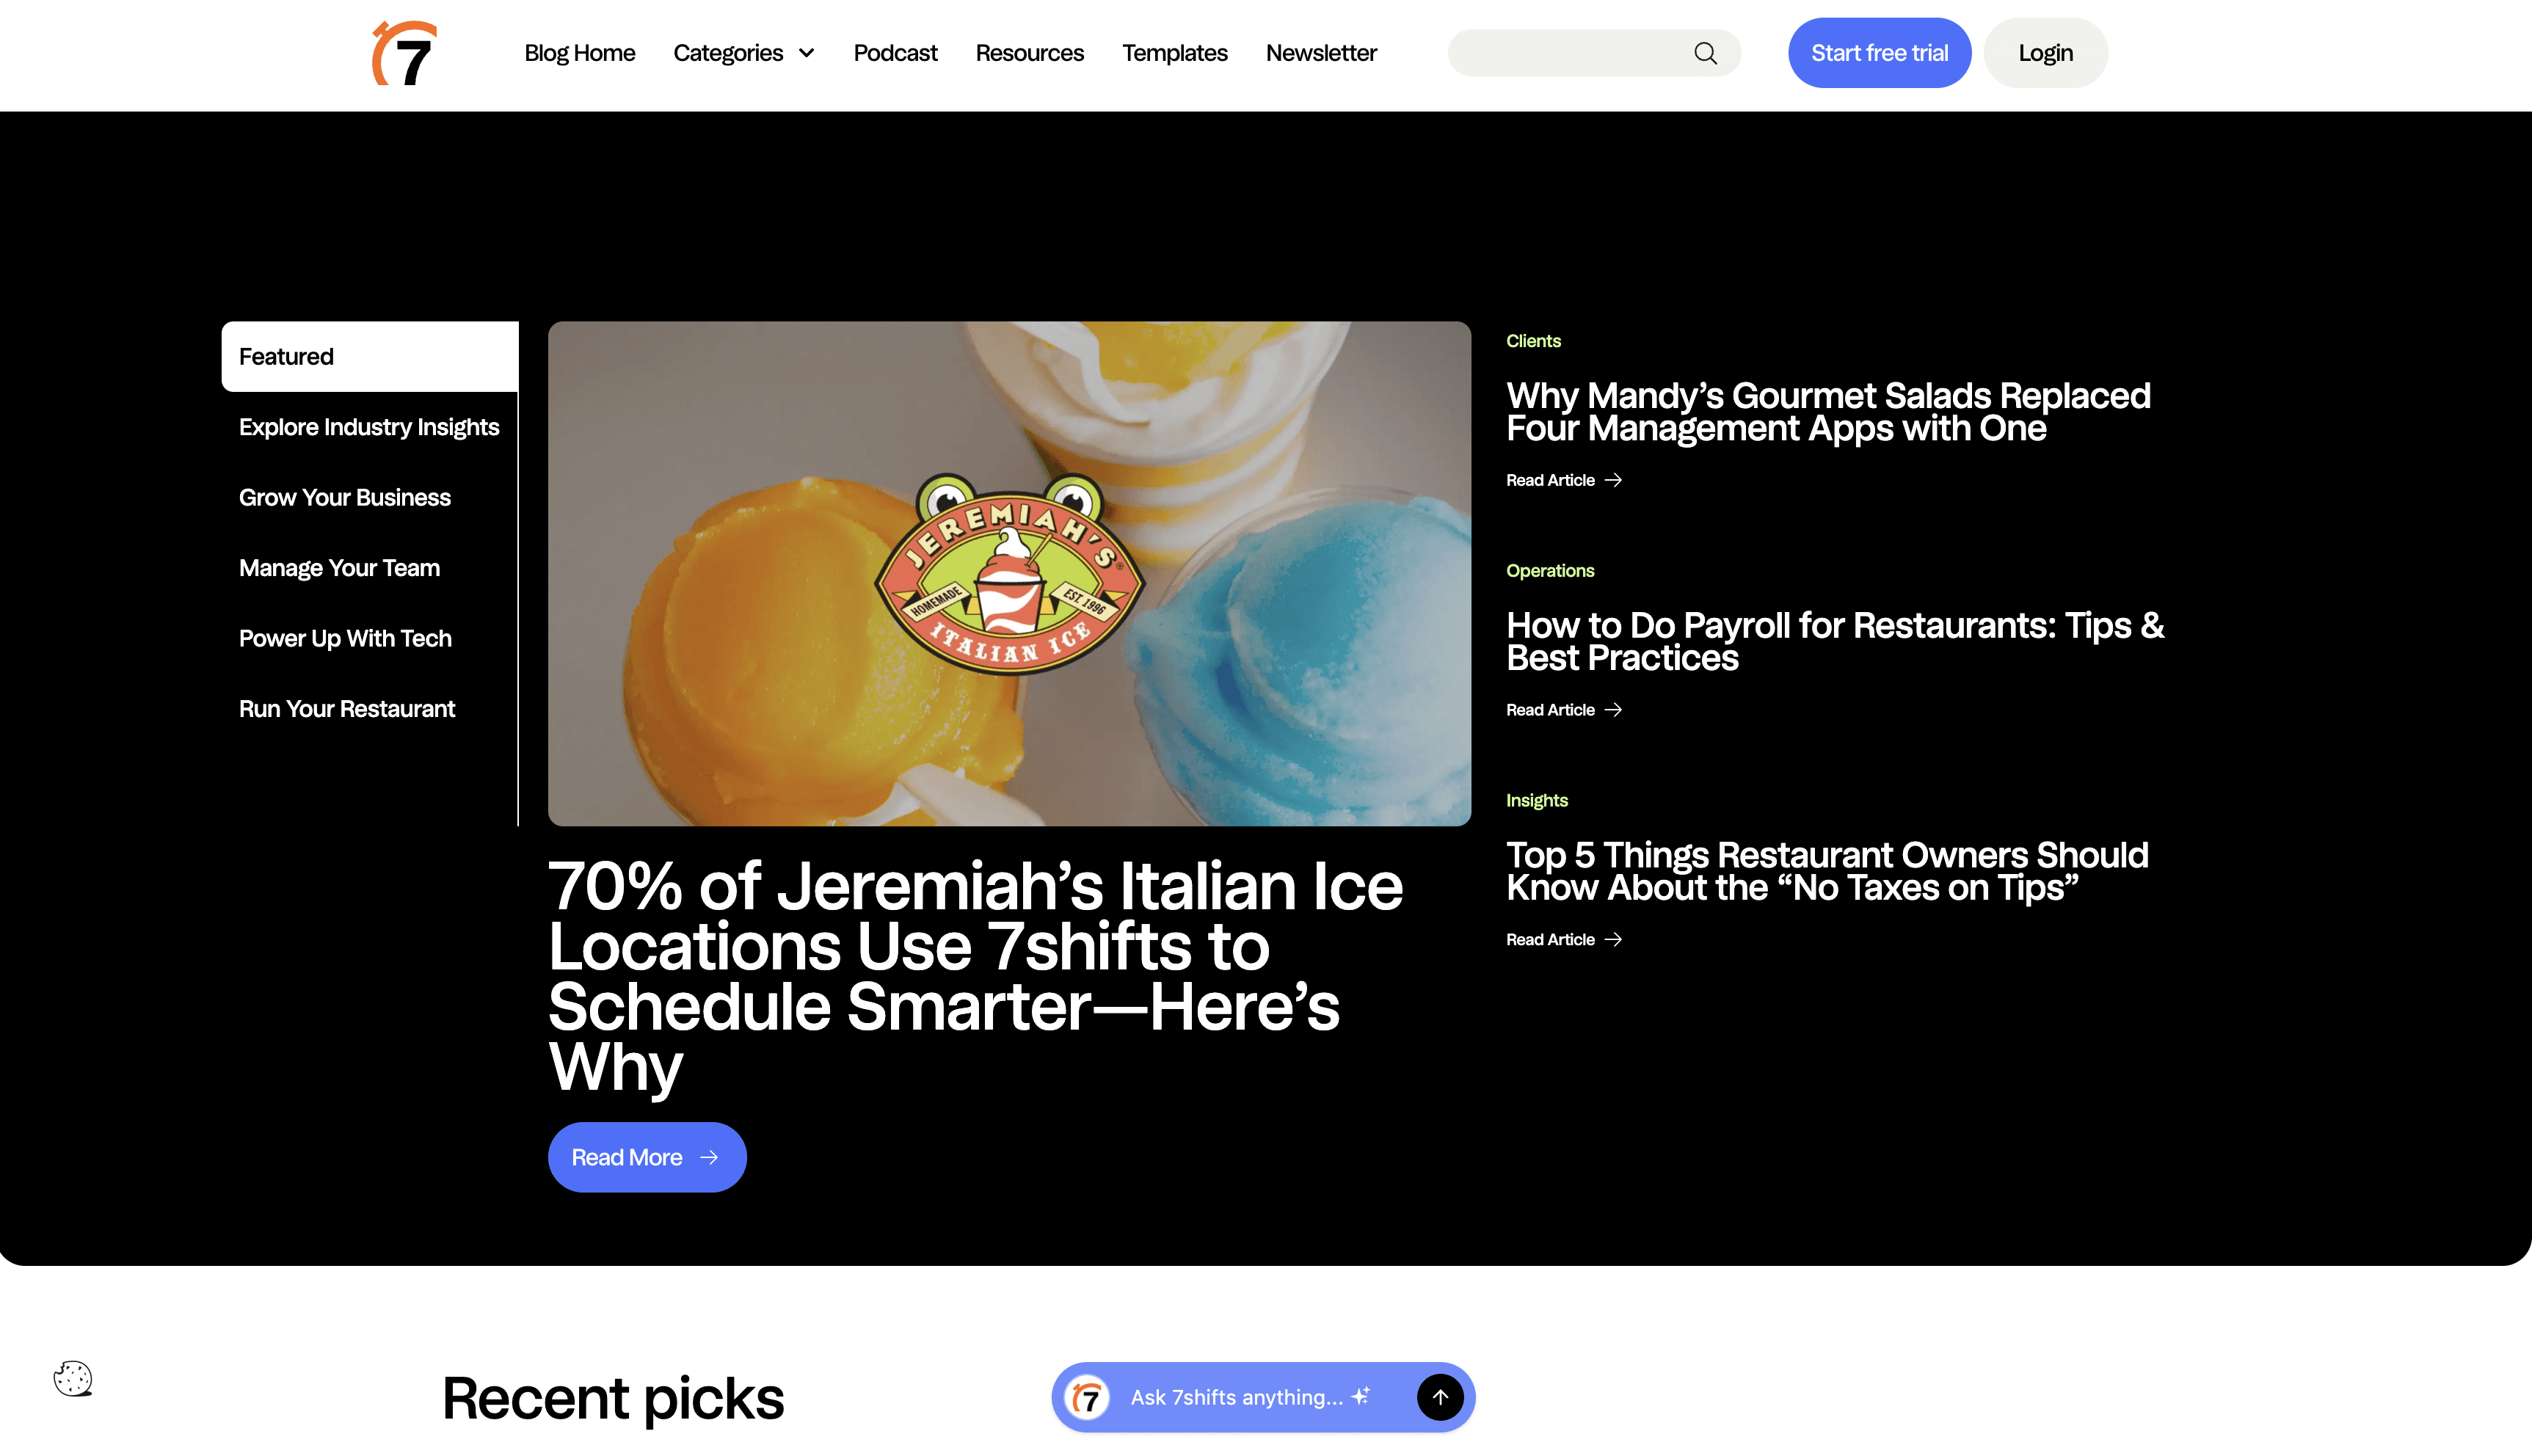This screenshot has width=2532, height=1456.
Task: Click the Login button
Action: point(2045,53)
